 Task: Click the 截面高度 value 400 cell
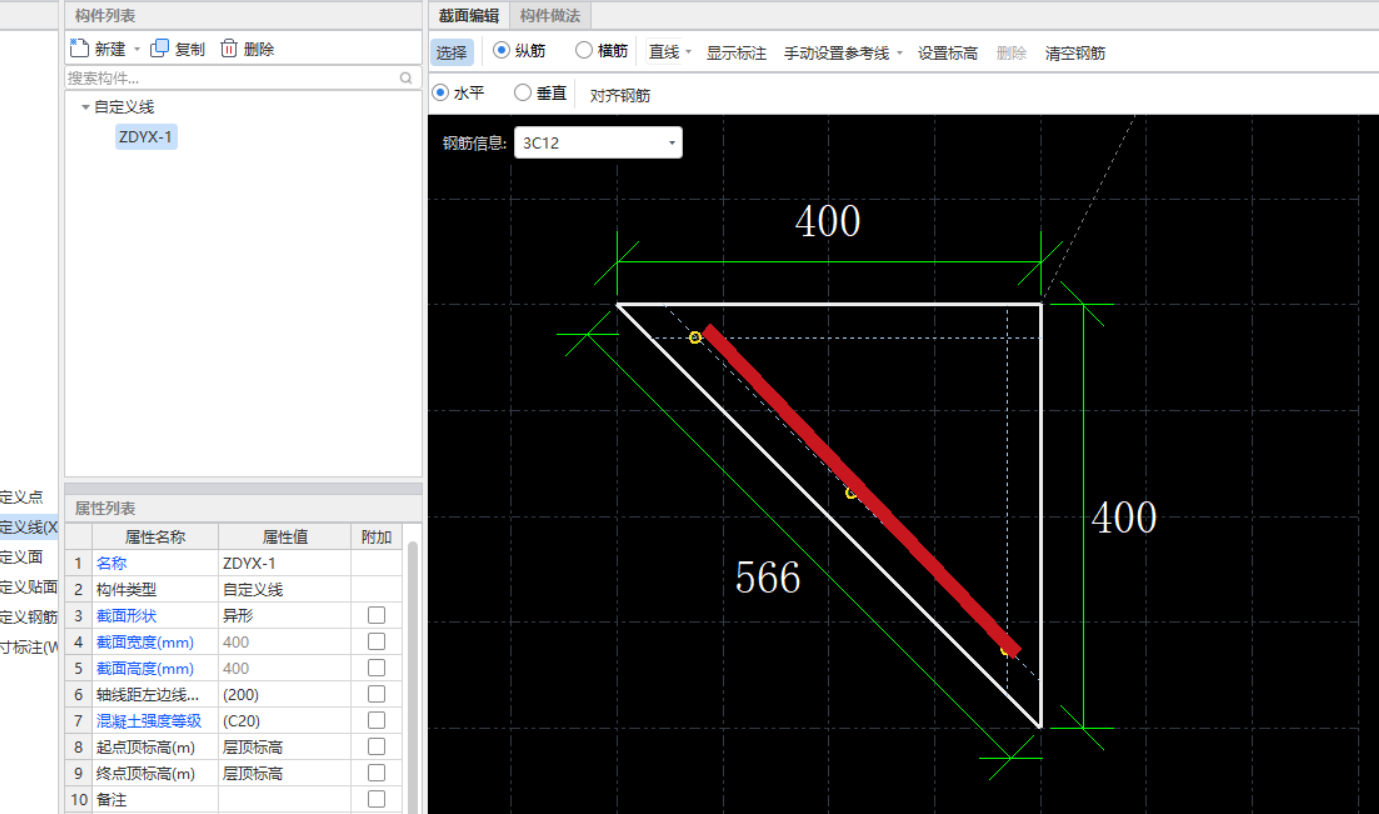point(284,668)
